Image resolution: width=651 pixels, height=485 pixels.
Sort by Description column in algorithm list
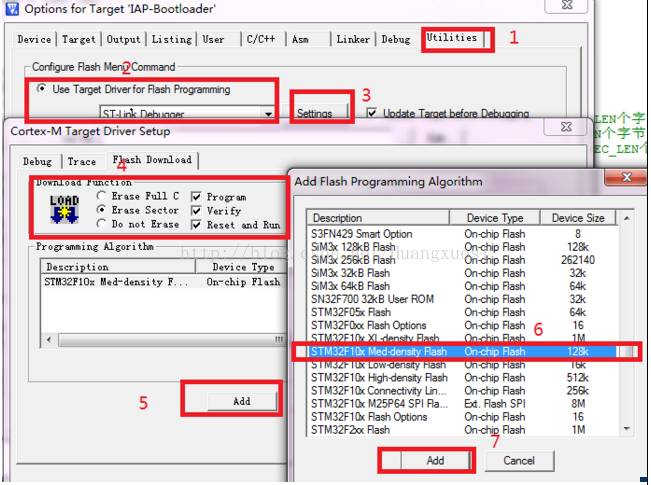click(x=378, y=218)
